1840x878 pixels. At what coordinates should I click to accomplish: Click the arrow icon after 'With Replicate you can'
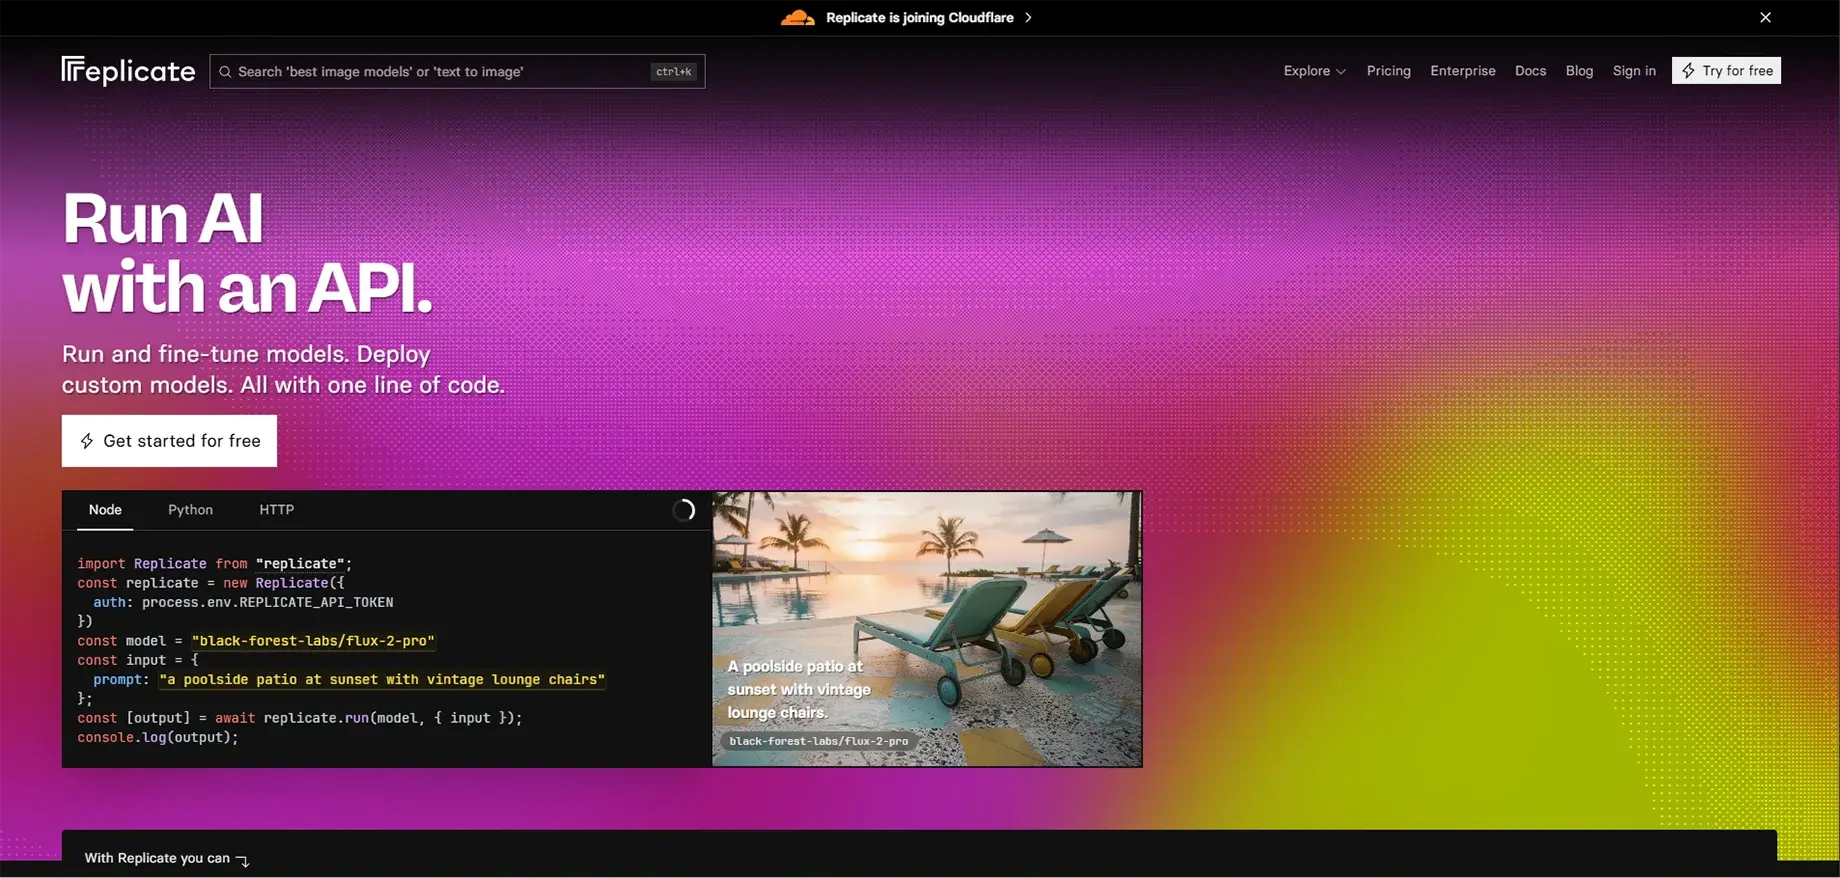[x=242, y=860]
